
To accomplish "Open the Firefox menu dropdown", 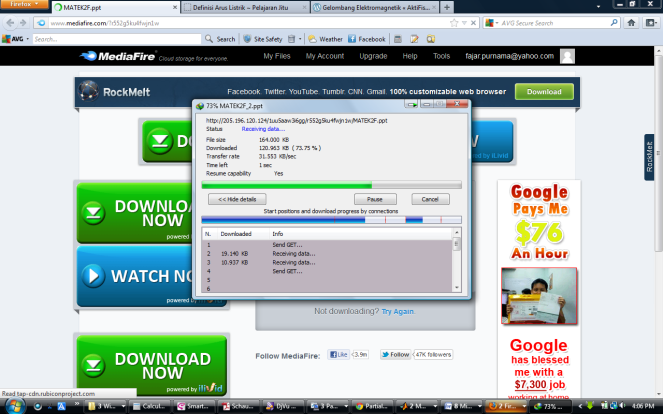I will (24, 4).
